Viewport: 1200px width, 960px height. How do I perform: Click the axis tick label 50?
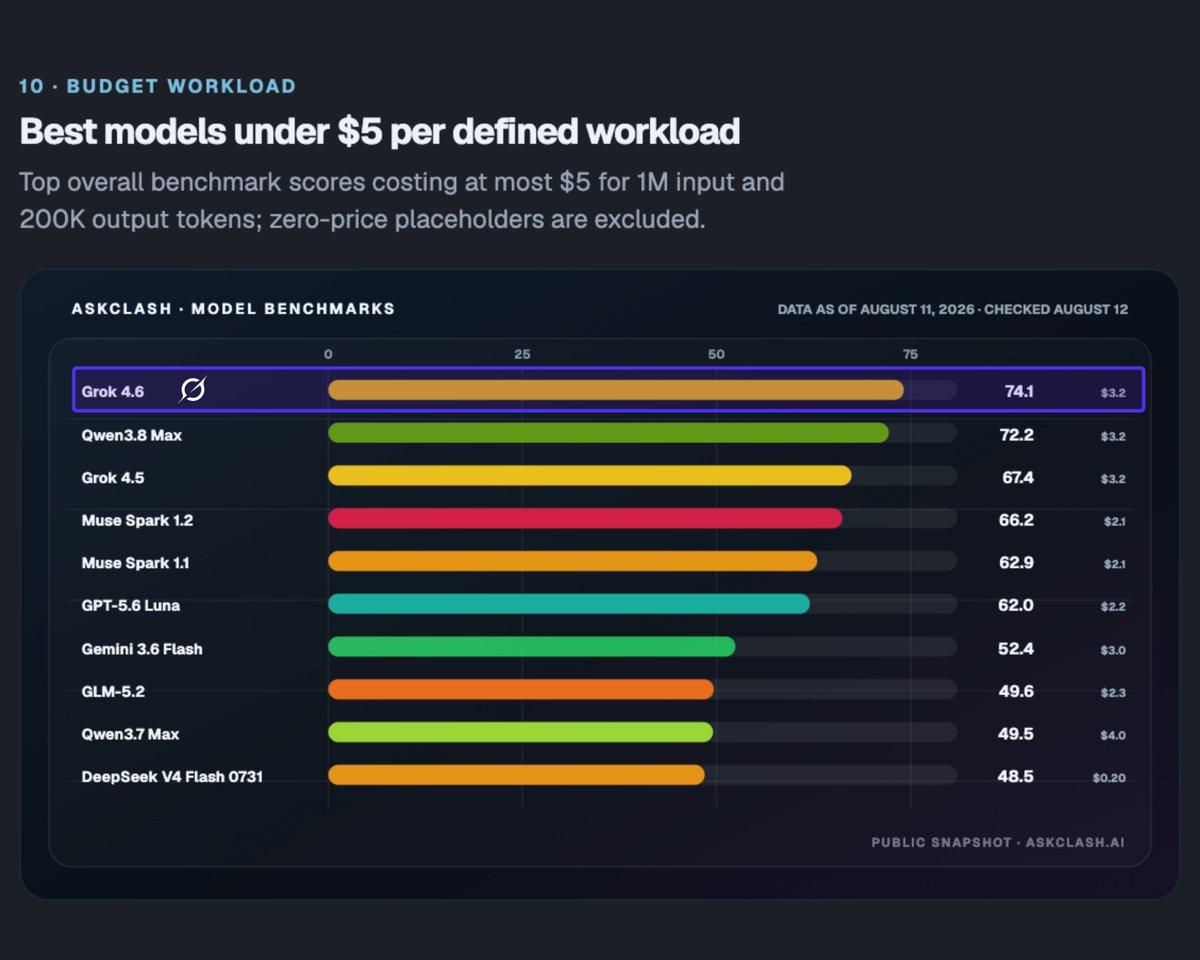pyautogui.click(x=716, y=354)
